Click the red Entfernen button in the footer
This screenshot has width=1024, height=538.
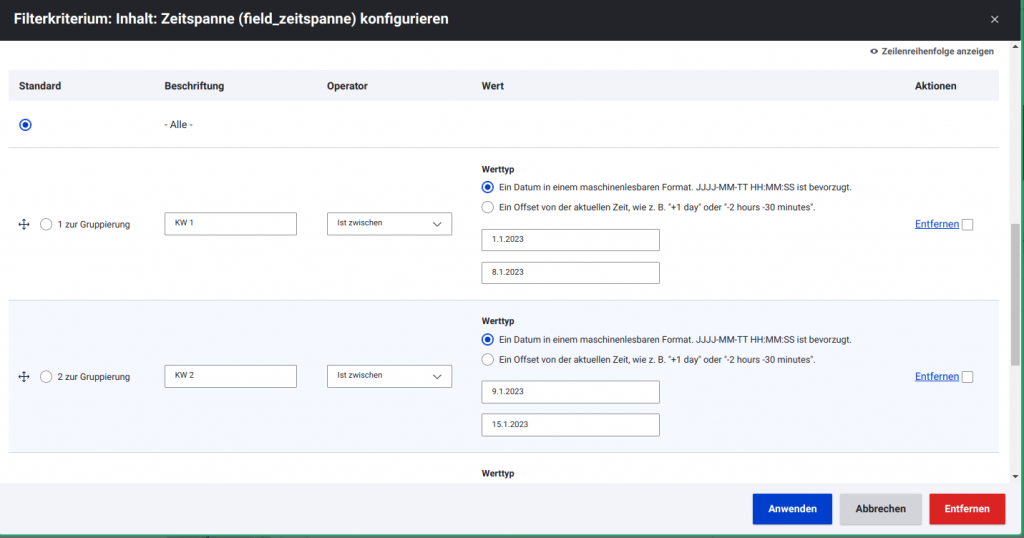pyautogui.click(x=966, y=509)
